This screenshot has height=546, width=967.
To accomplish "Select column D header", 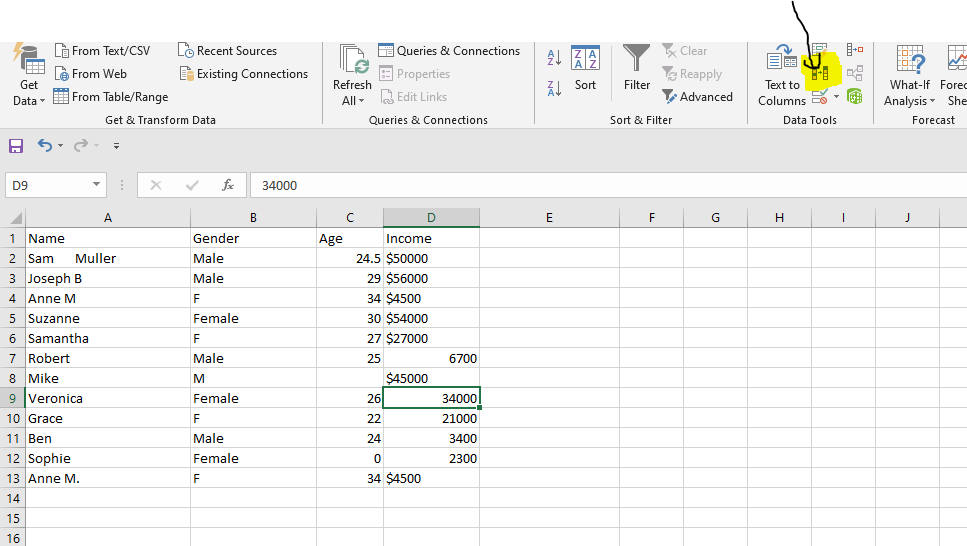I will click(x=431, y=218).
